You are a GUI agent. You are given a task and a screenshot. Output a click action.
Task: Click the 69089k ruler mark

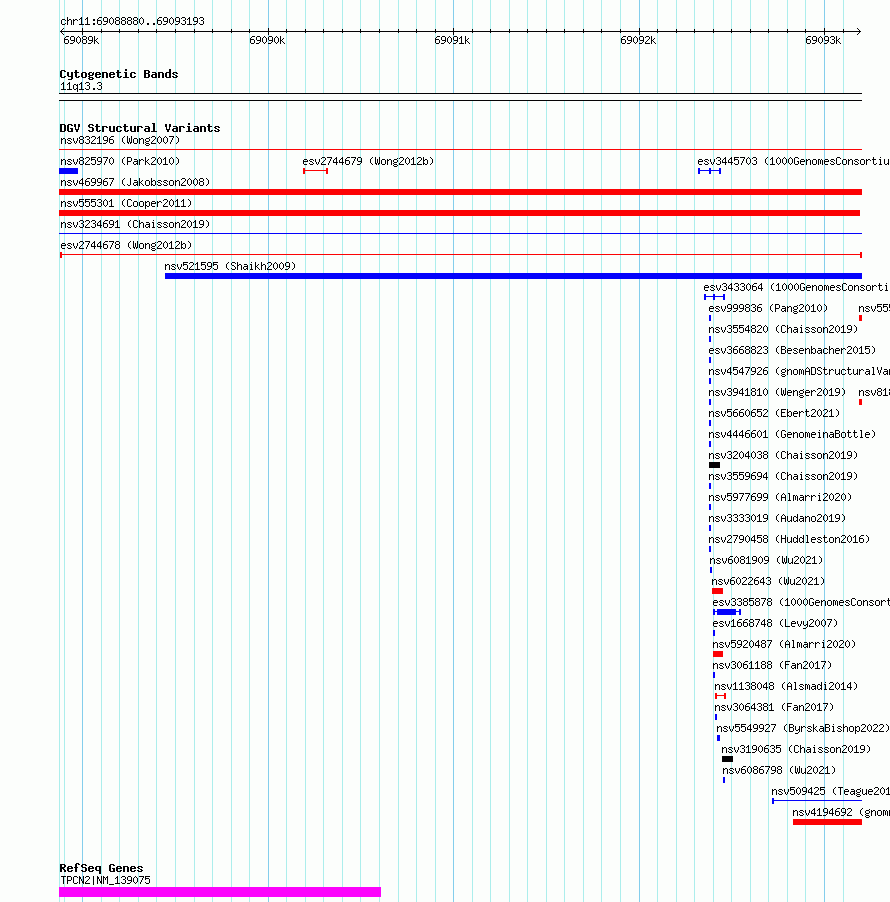coord(81,40)
